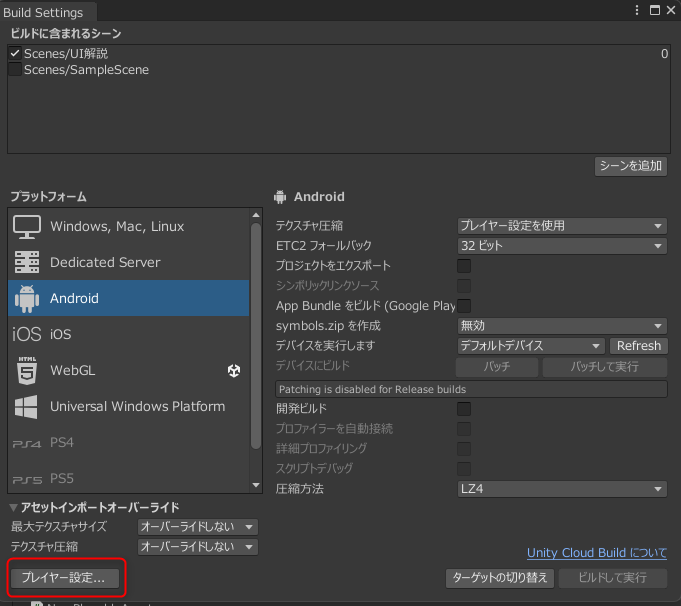Open the Build Settings window options menu

click(637, 10)
